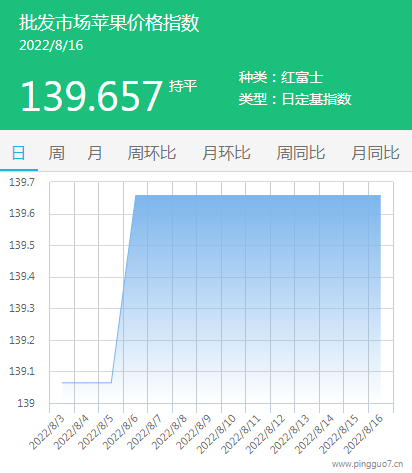The width and height of the screenshot is (412, 473).
Task: Click the 139.3 y-axis label
Action: (x=22, y=308)
